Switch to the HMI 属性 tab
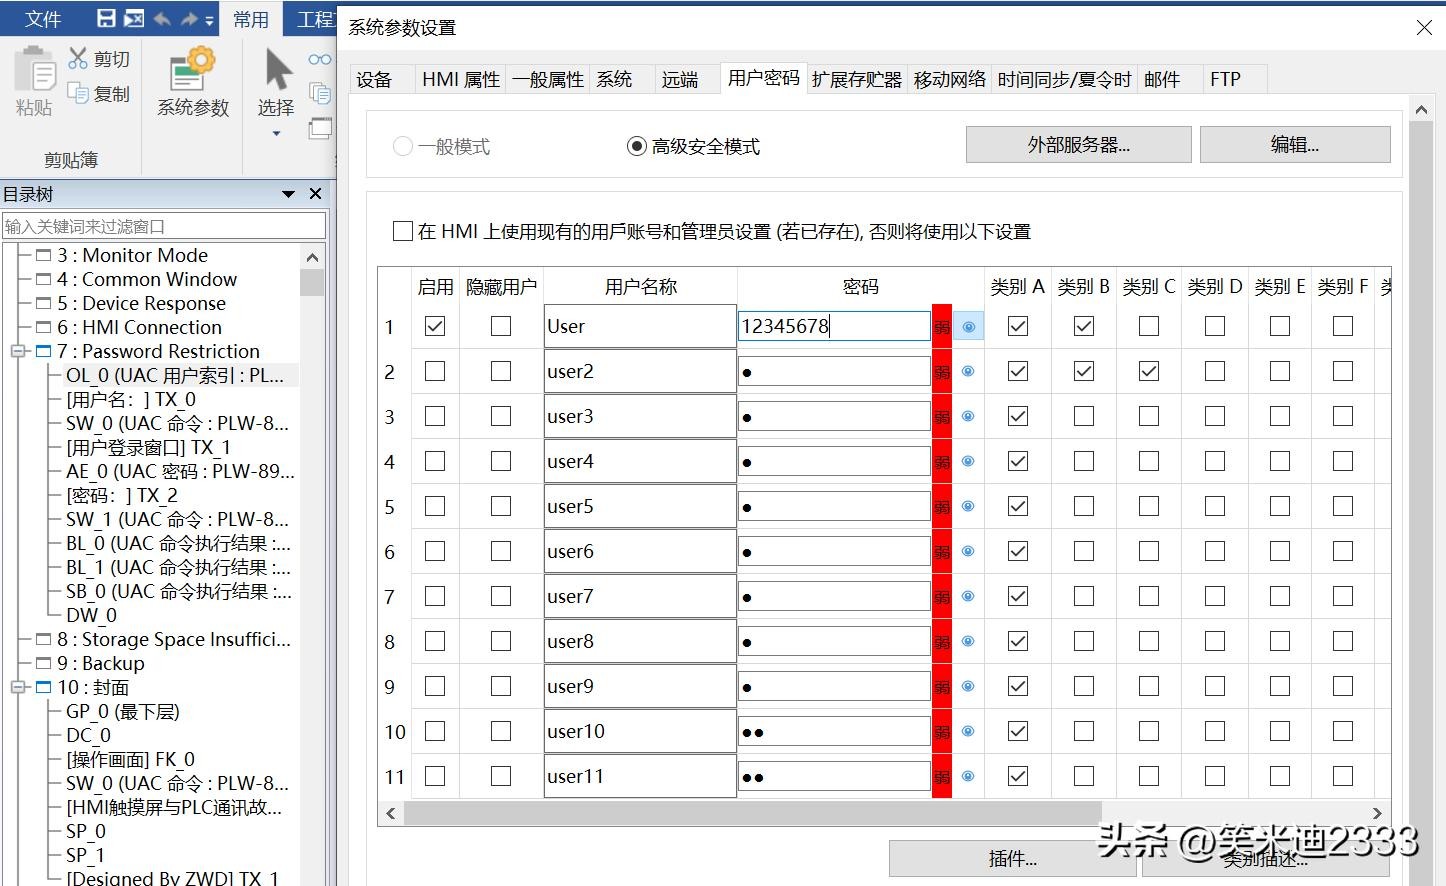The height and width of the screenshot is (886, 1446). point(460,80)
